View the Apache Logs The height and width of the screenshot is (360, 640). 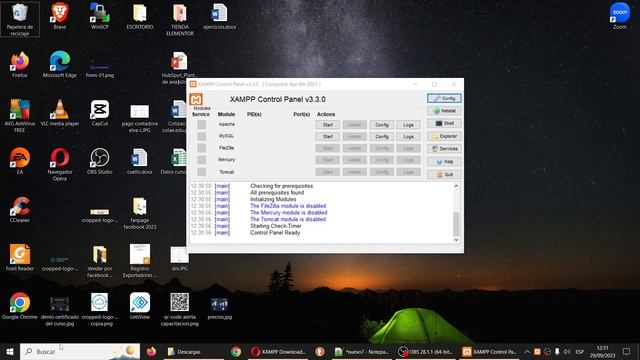pos(408,124)
